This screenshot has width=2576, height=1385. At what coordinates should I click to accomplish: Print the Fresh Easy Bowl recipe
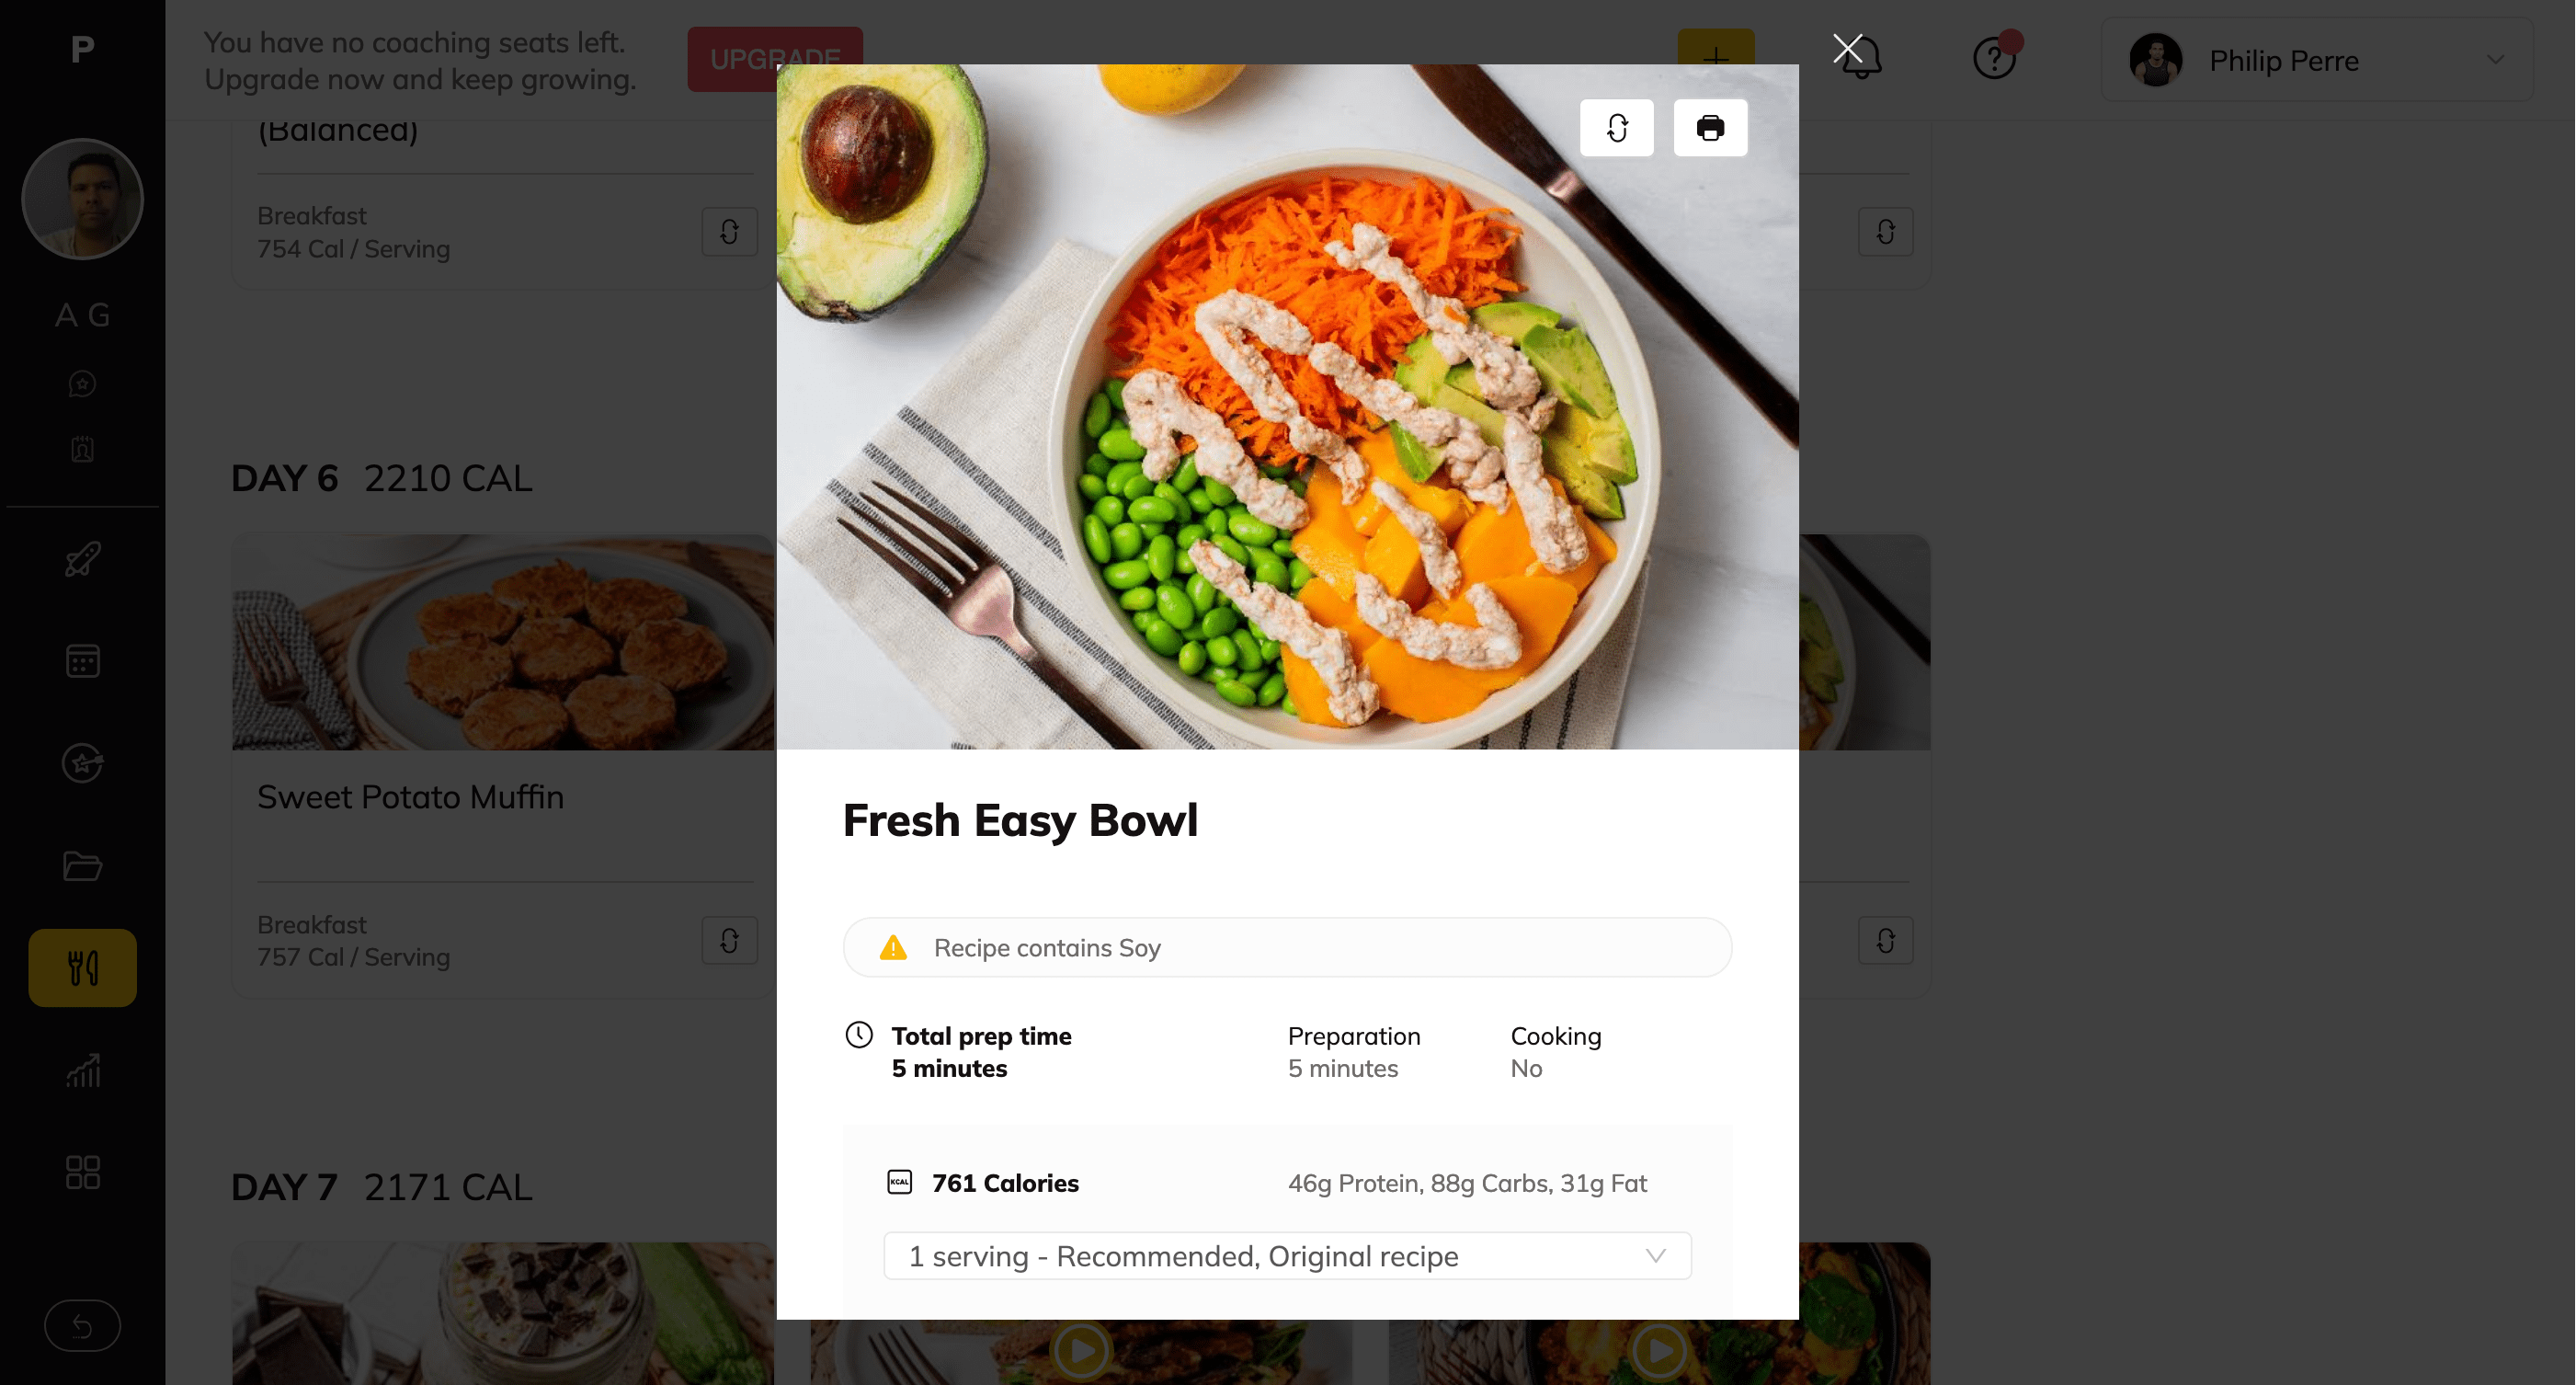pyautogui.click(x=1710, y=128)
